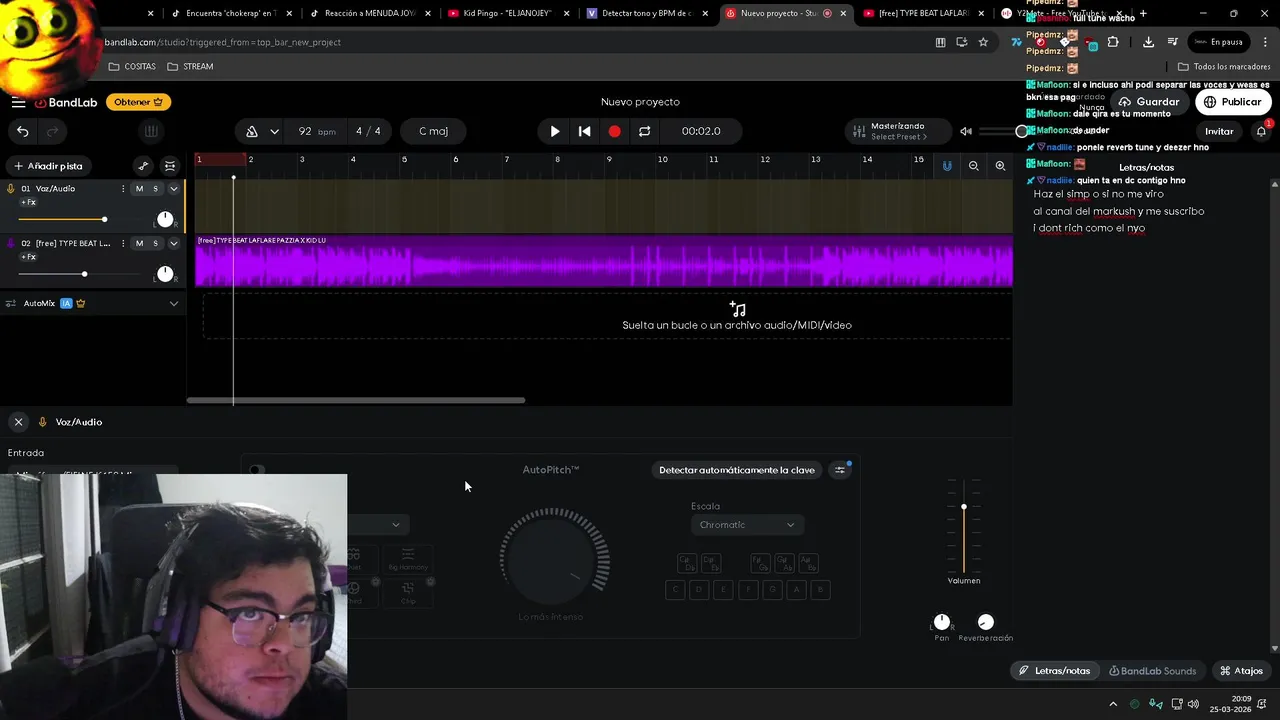Click the Voz/Audio track pan knob
Image resolution: width=1280 pixels, height=720 pixels.
pos(165,219)
